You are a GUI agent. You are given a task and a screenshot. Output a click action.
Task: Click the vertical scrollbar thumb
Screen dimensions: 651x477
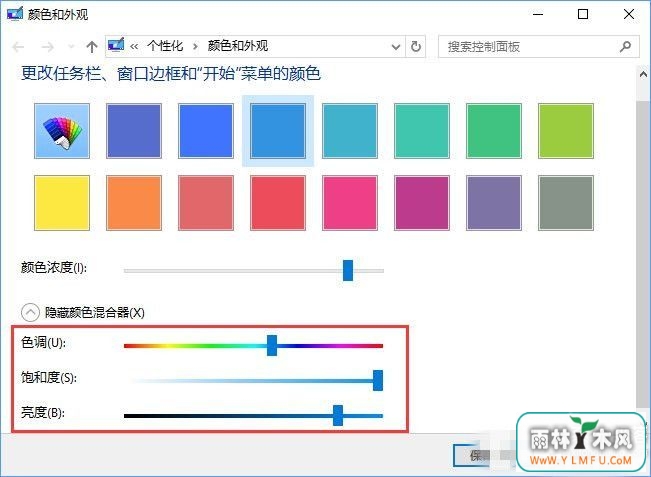643,253
